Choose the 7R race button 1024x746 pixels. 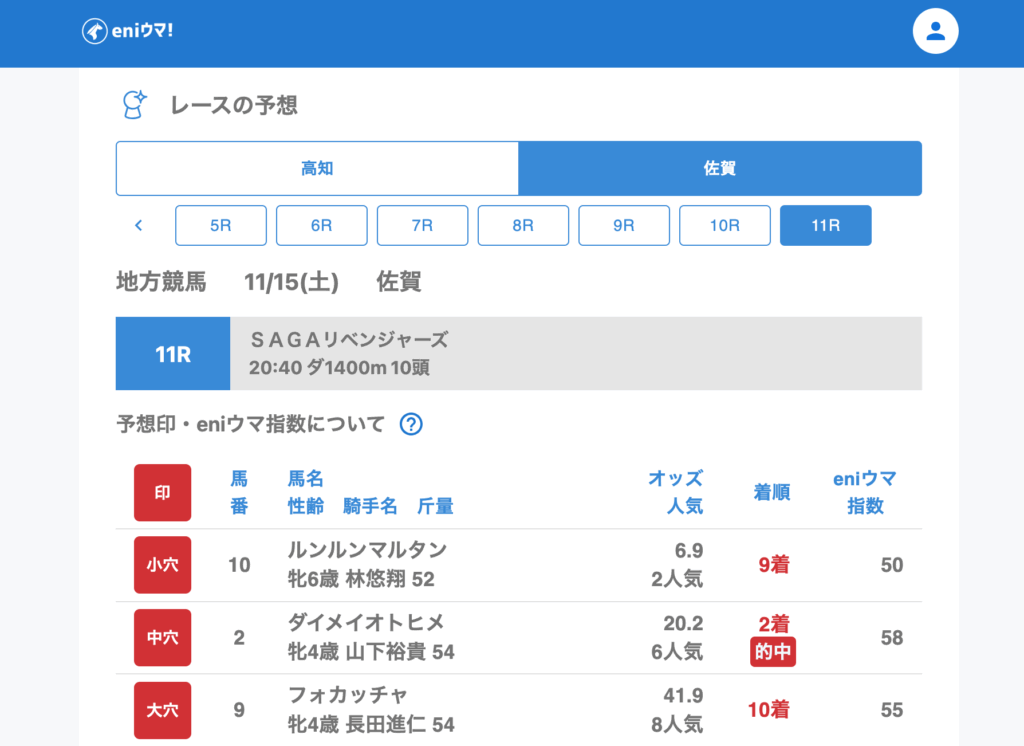click(422, 225)
